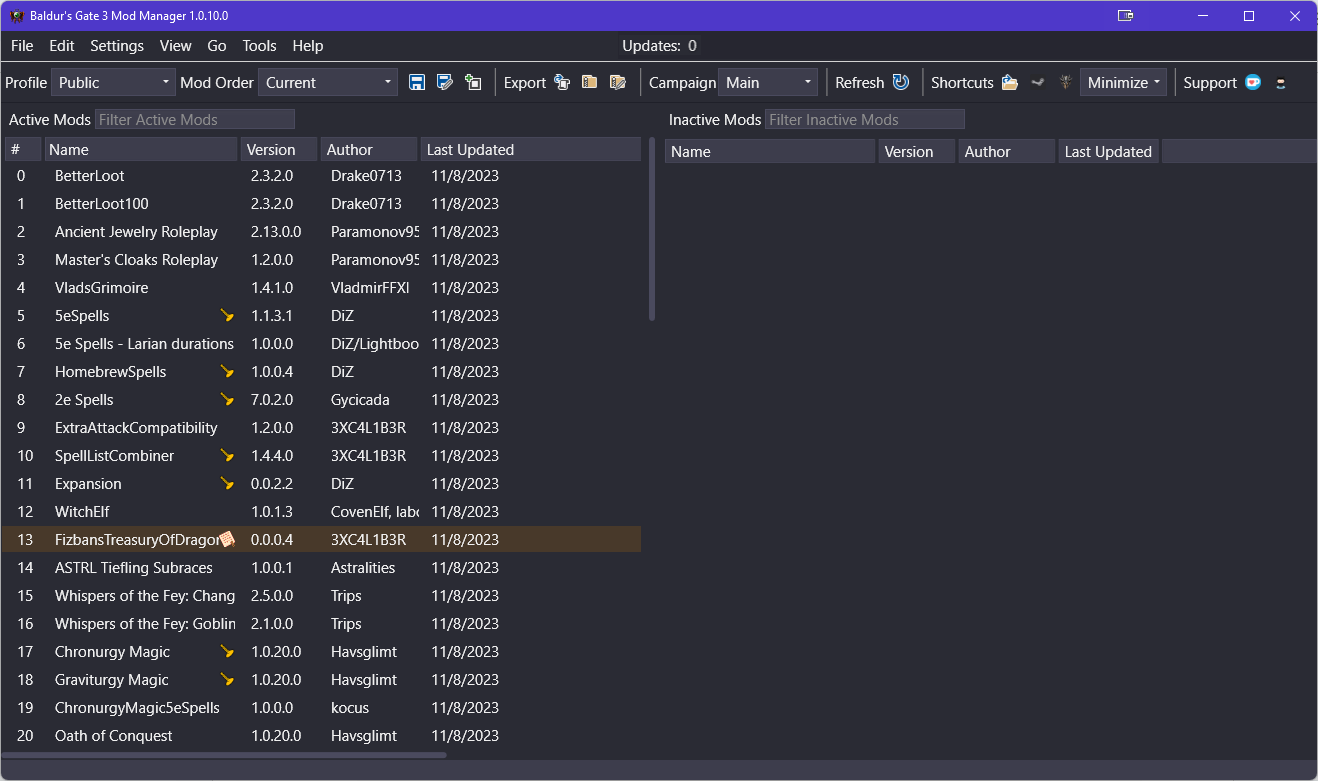Click the # index column header
1318x781 pixels.
(x=23, y=149)
